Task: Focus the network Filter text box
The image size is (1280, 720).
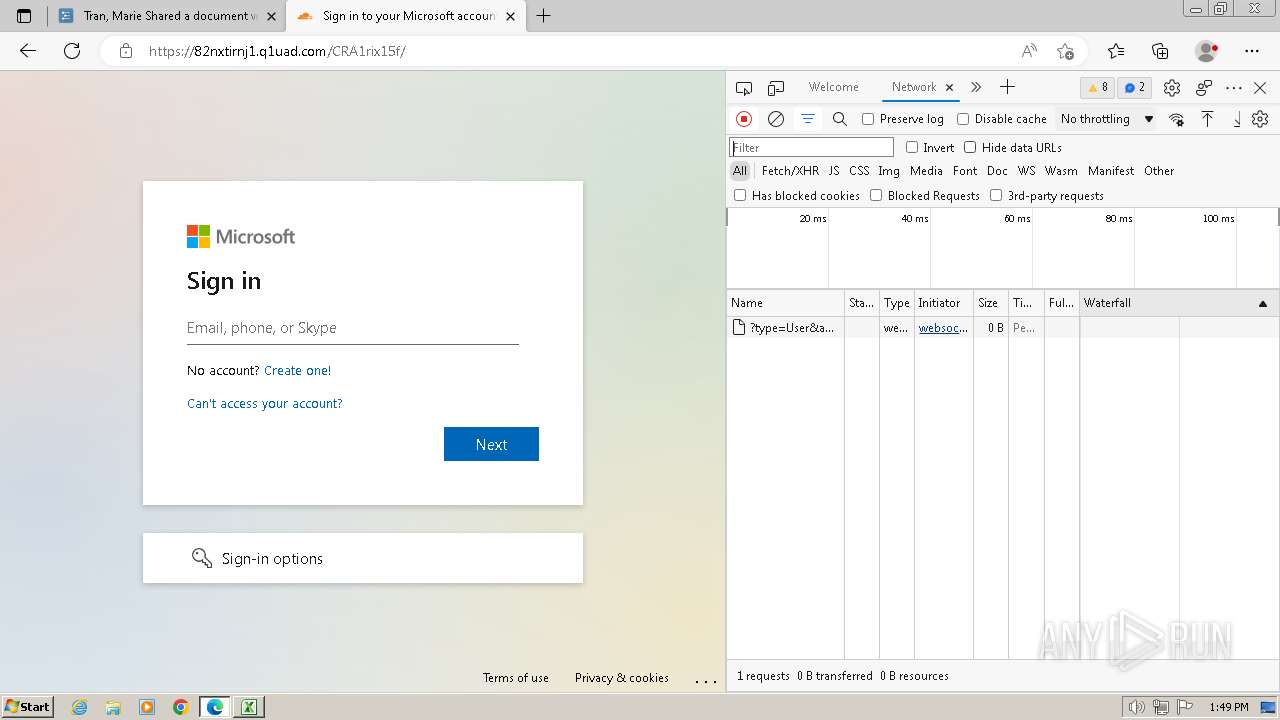Action: point(811,147)
